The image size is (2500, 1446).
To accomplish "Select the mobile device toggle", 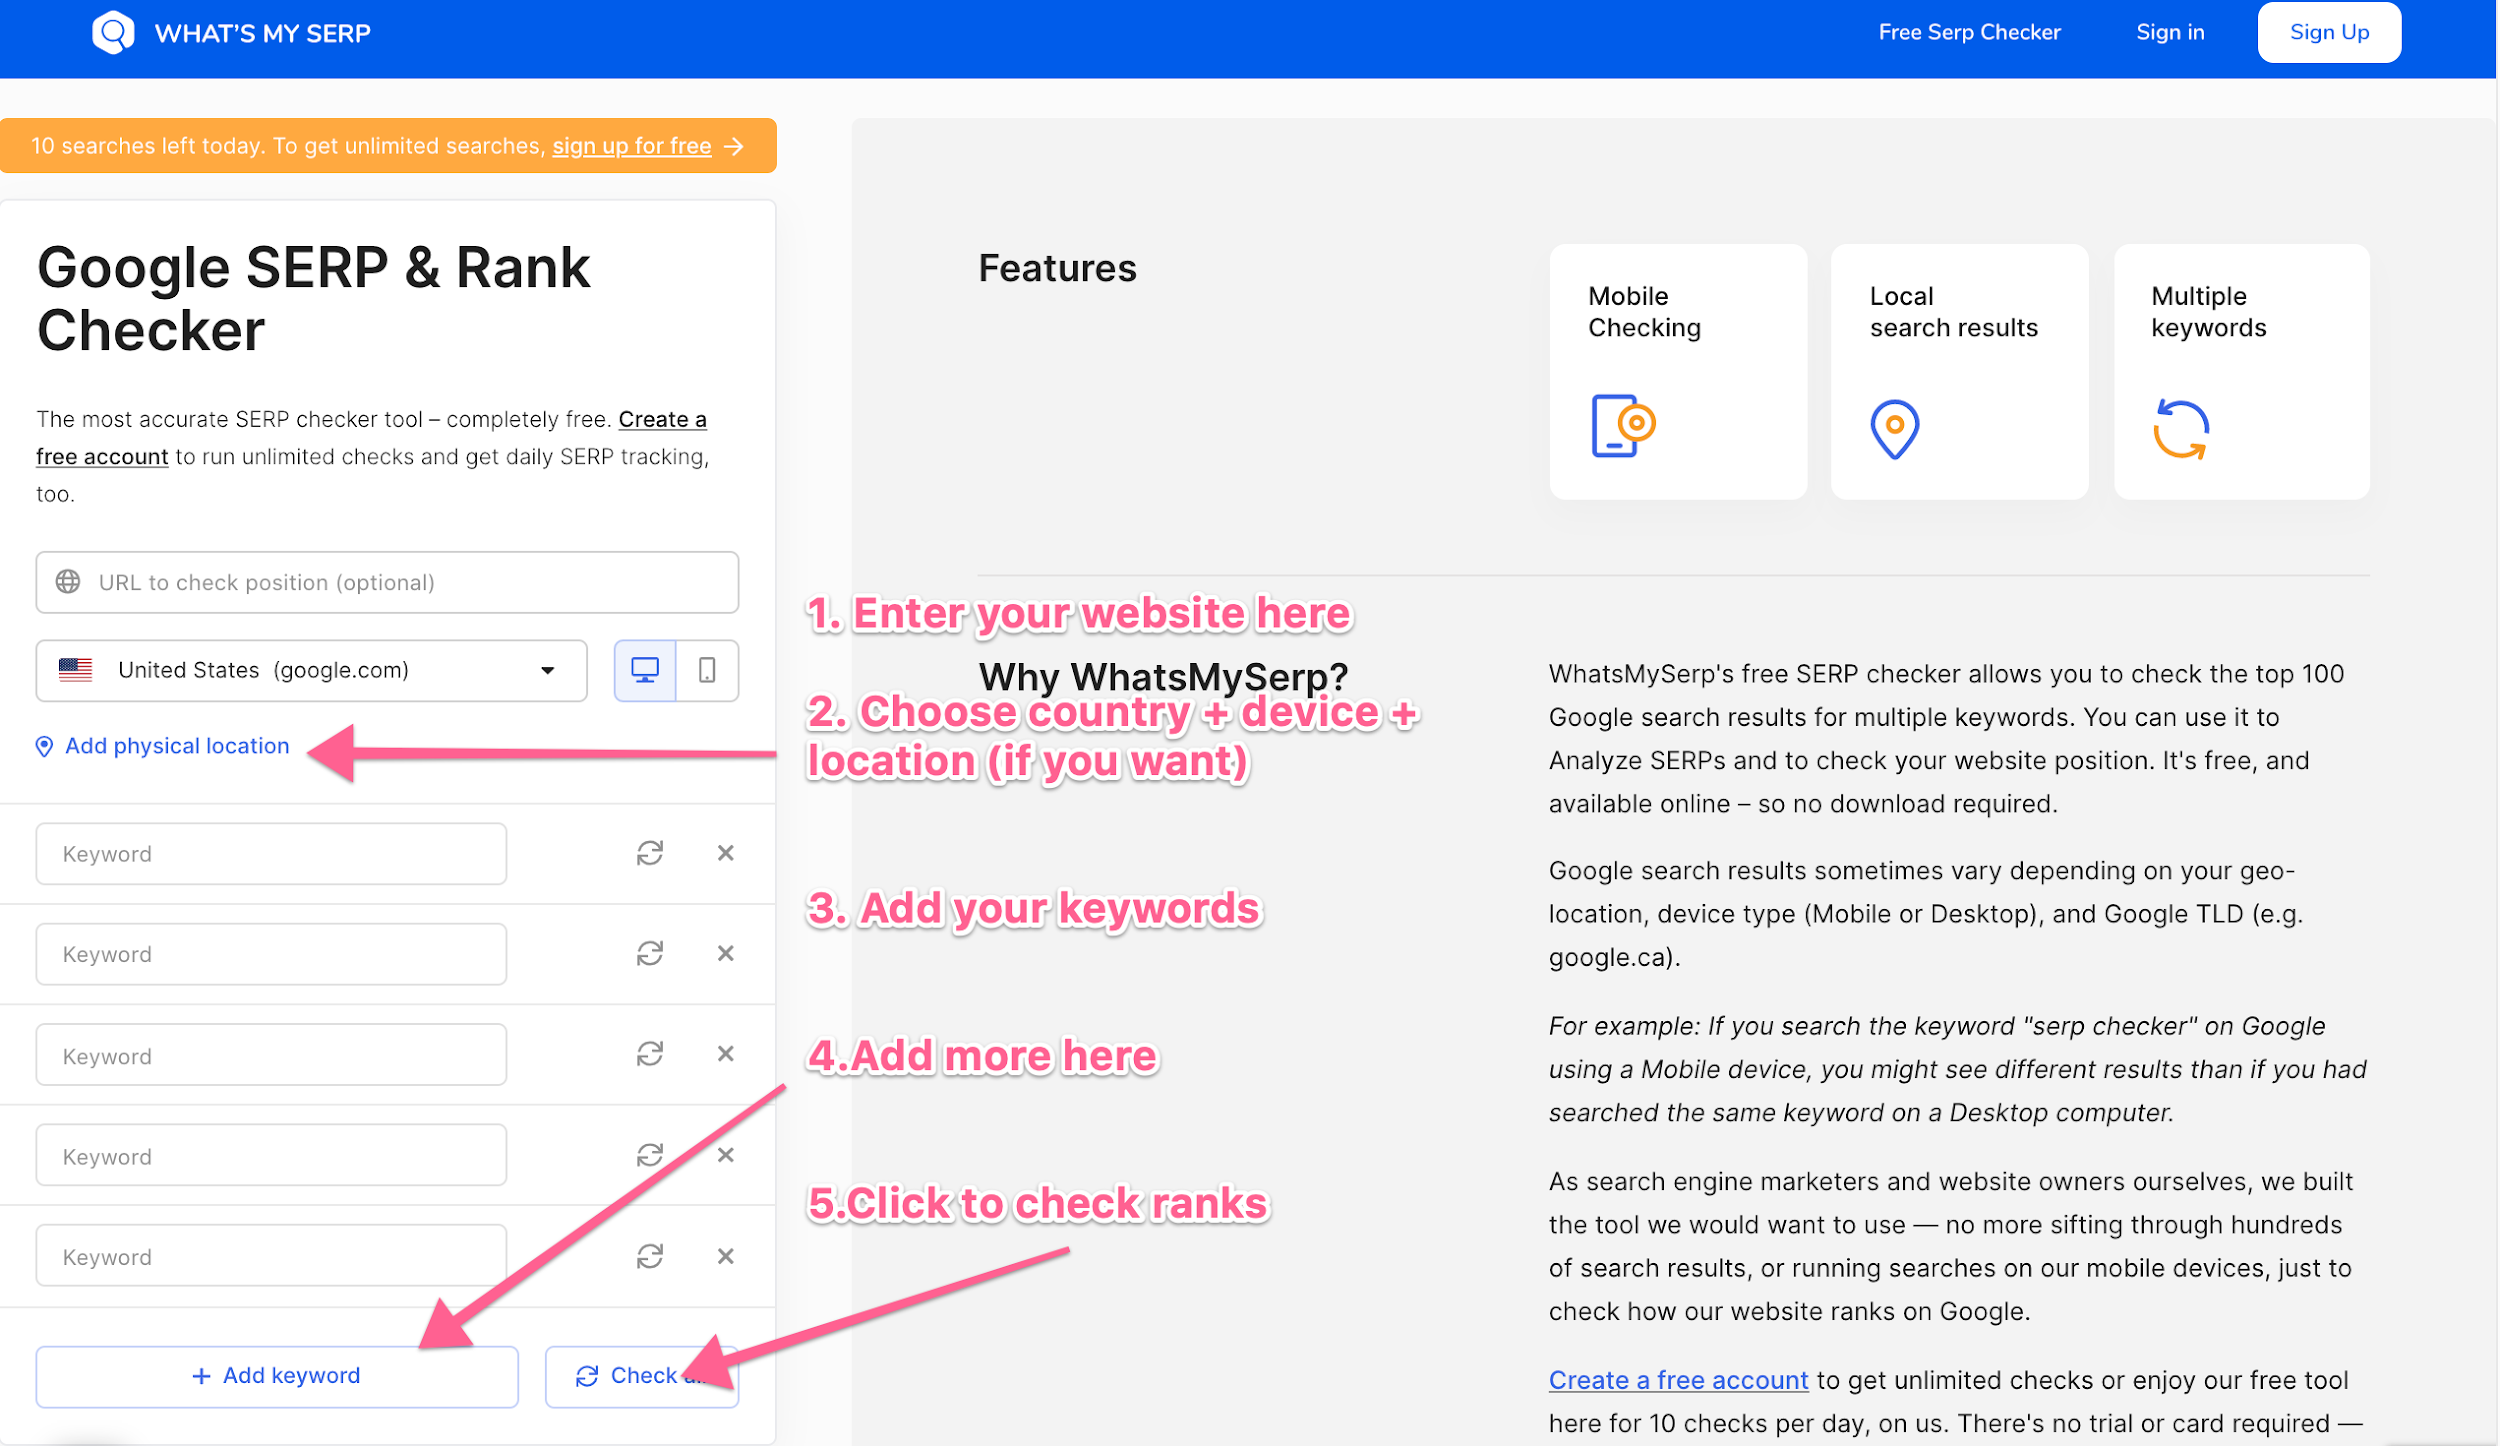I will pos(707,670).
